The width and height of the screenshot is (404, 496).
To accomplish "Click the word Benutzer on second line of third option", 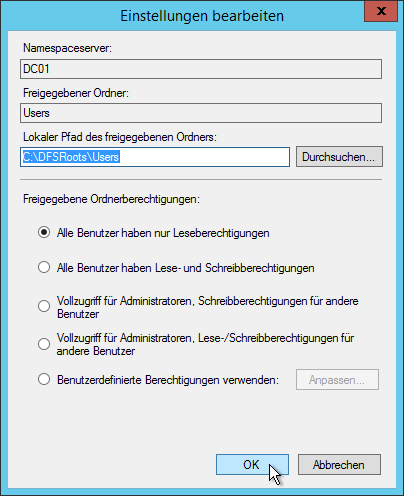I will click(78, 314).
